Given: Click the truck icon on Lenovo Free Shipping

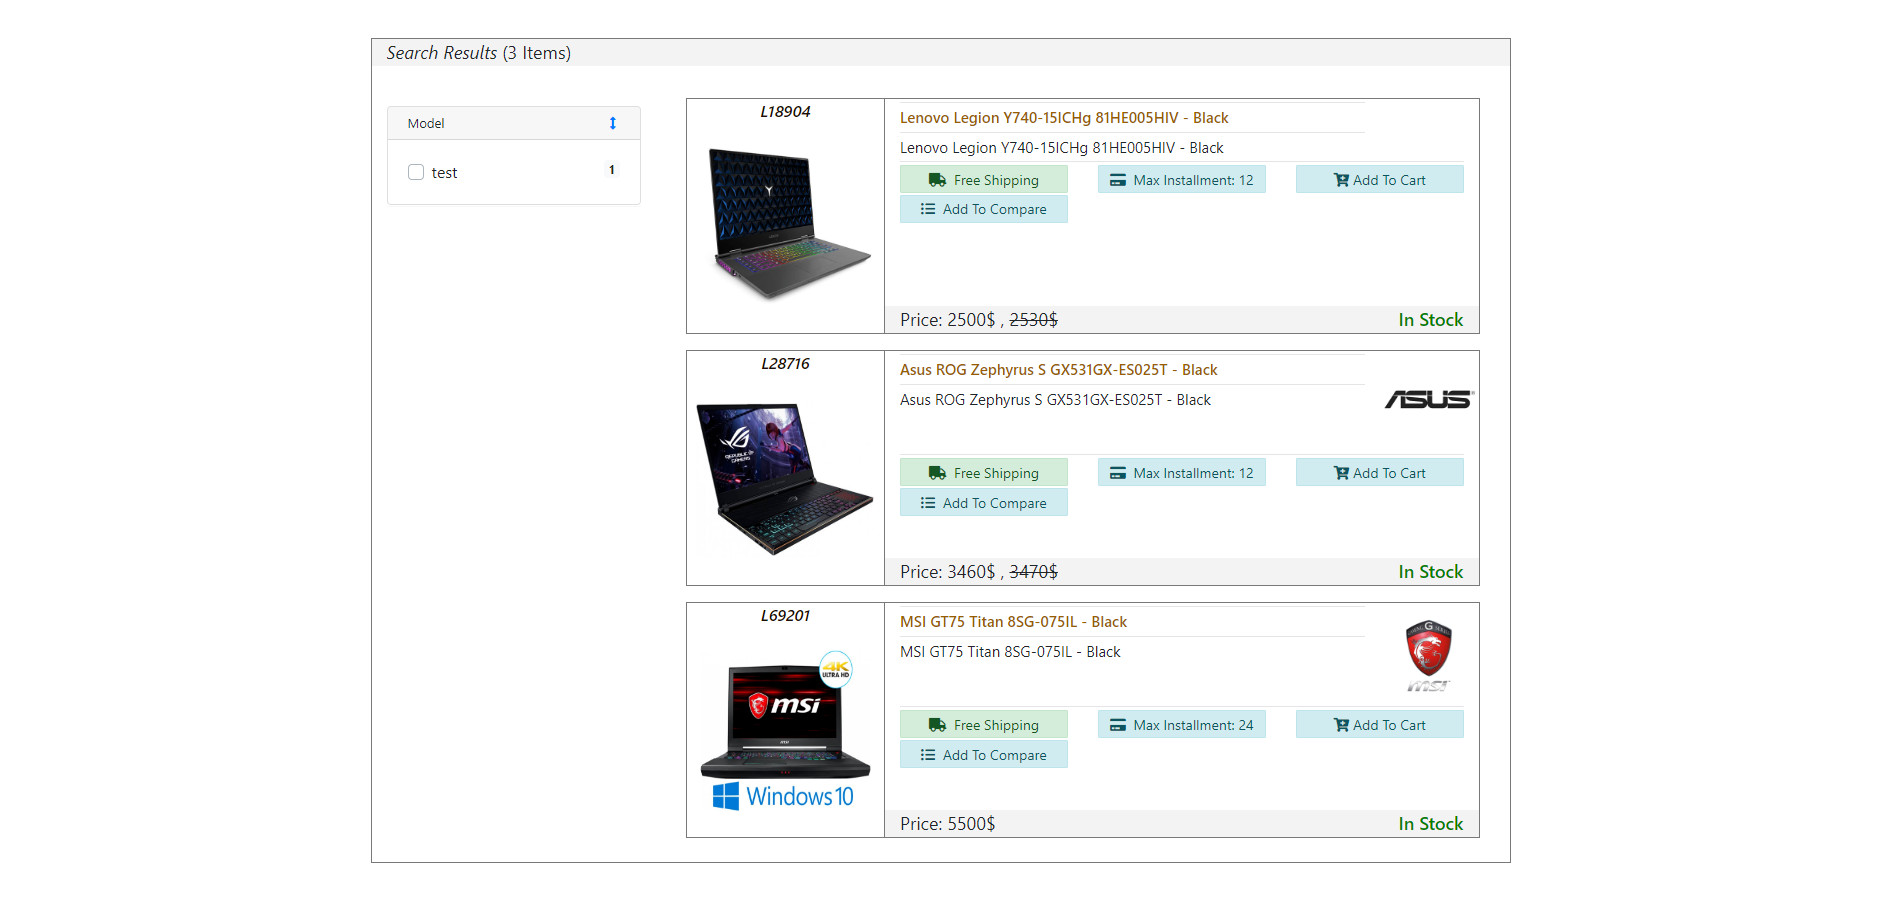Looking at the screenshot, I should coord(937,180).
